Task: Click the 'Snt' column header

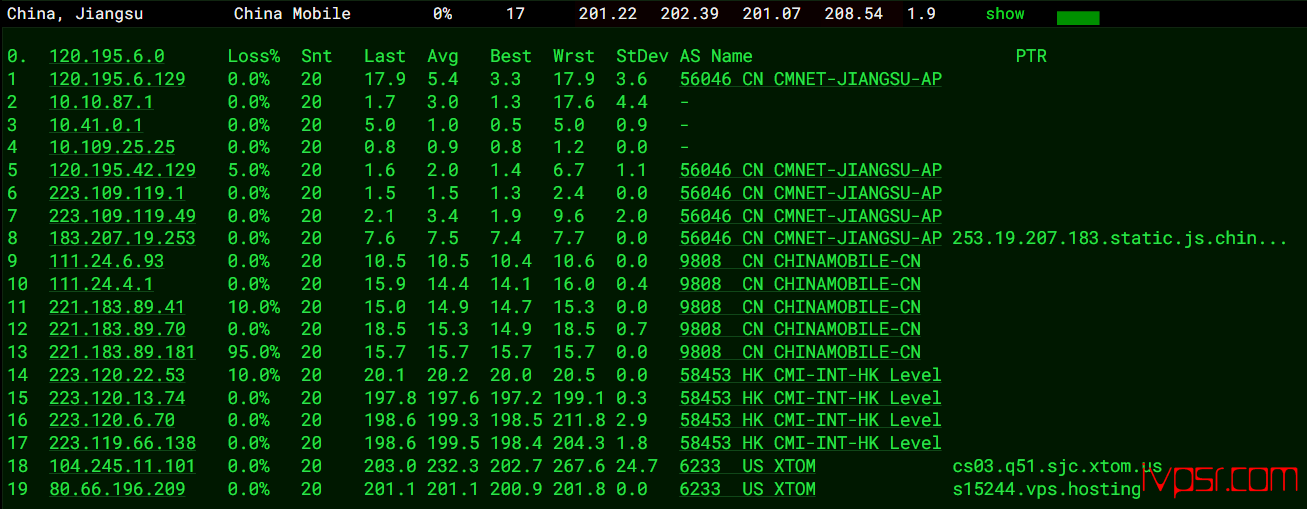Action: tap(317, 56)
